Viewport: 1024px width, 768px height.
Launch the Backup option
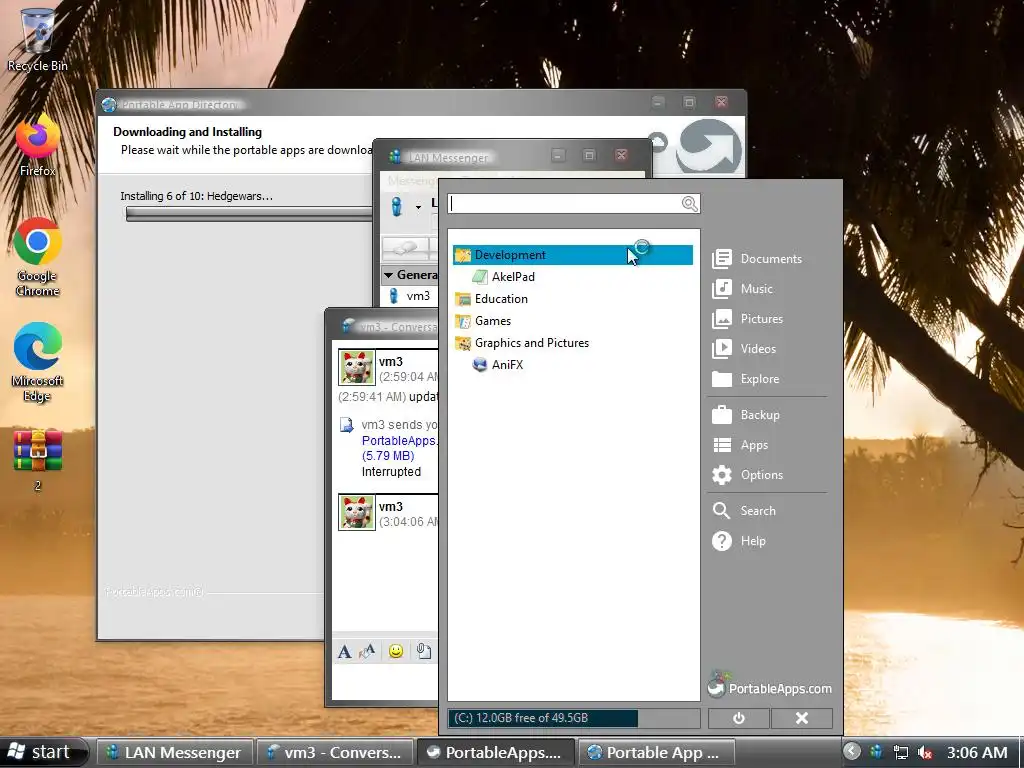(x=745, y=415)
